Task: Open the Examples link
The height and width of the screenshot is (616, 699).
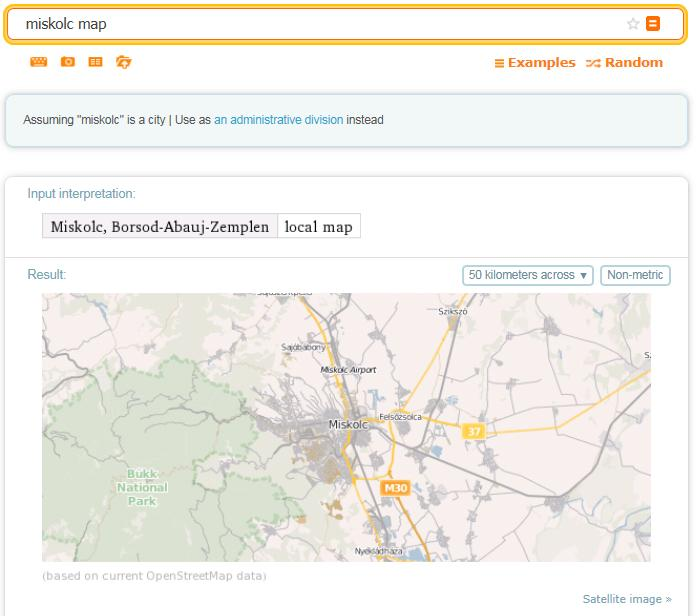Action: click(x=535, y=62)
